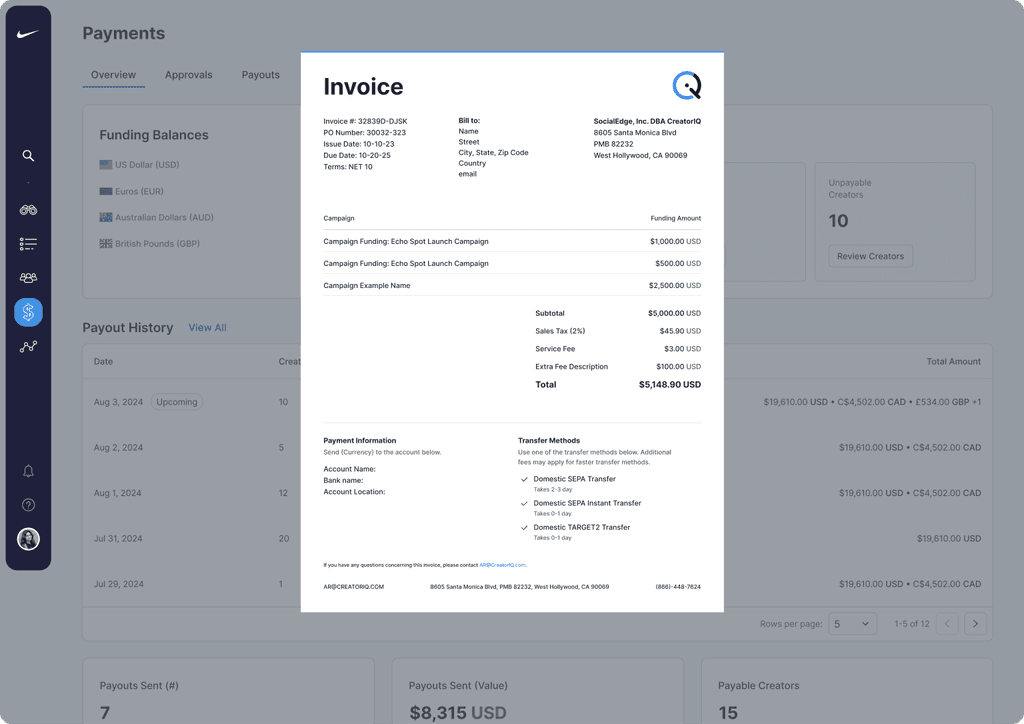Switch to the Payouts tab

coord(261,75)
